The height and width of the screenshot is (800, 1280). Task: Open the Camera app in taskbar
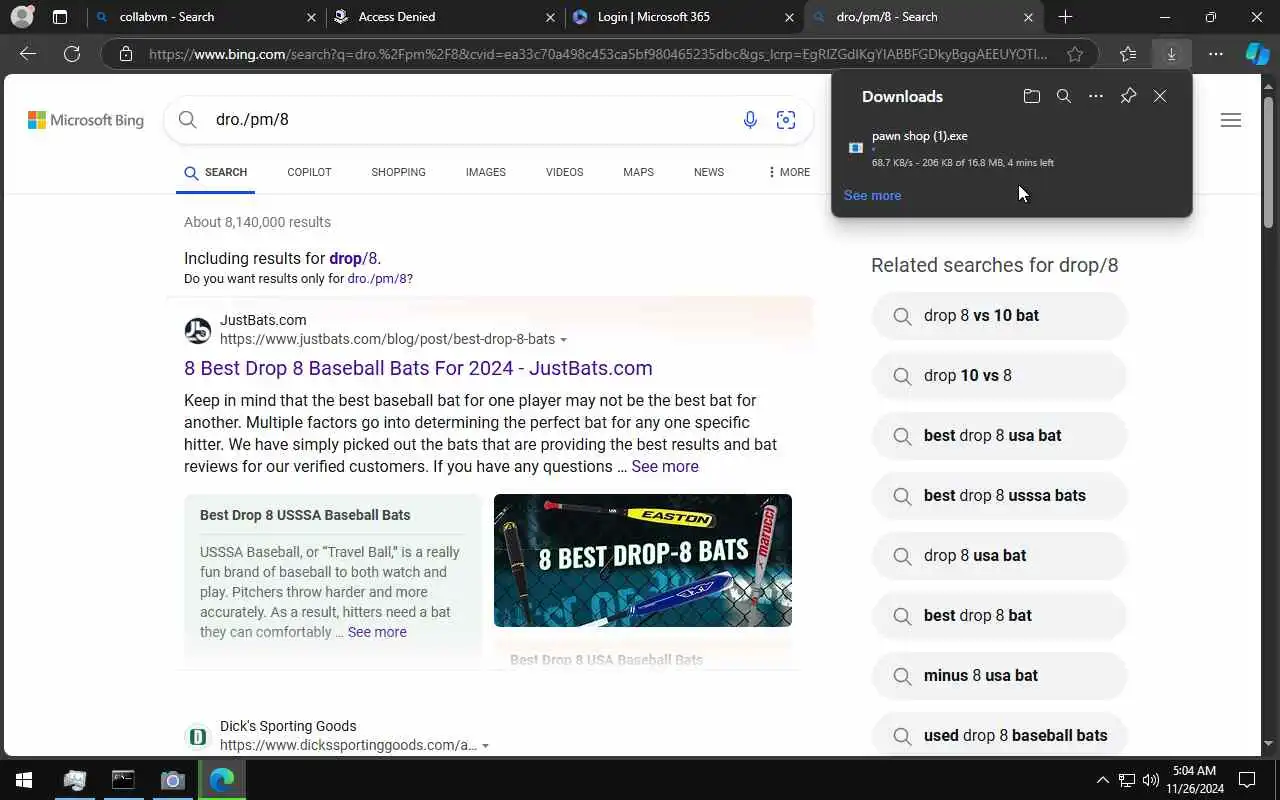pos(172,779)
